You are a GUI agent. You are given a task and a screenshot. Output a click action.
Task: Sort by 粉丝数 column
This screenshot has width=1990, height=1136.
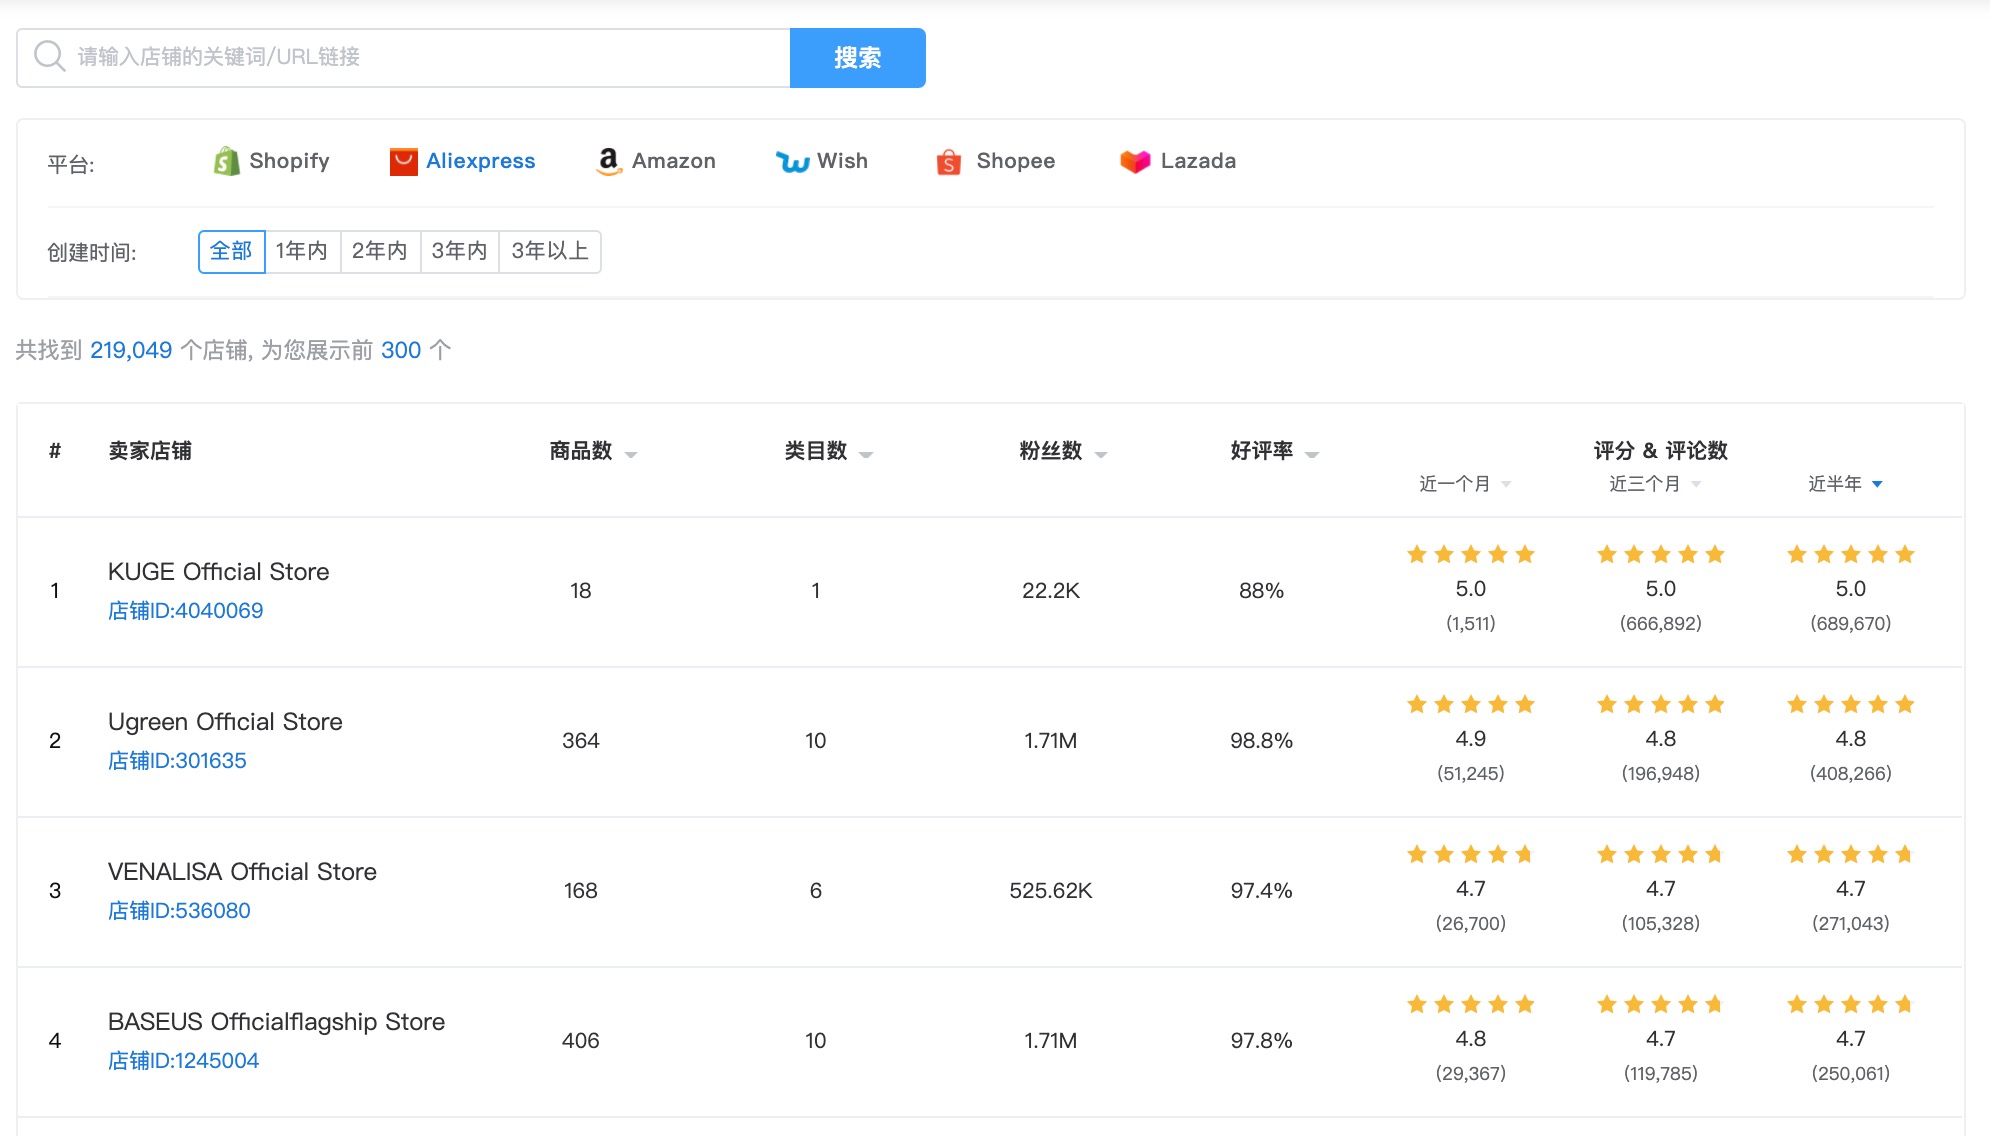(1064, 451)
